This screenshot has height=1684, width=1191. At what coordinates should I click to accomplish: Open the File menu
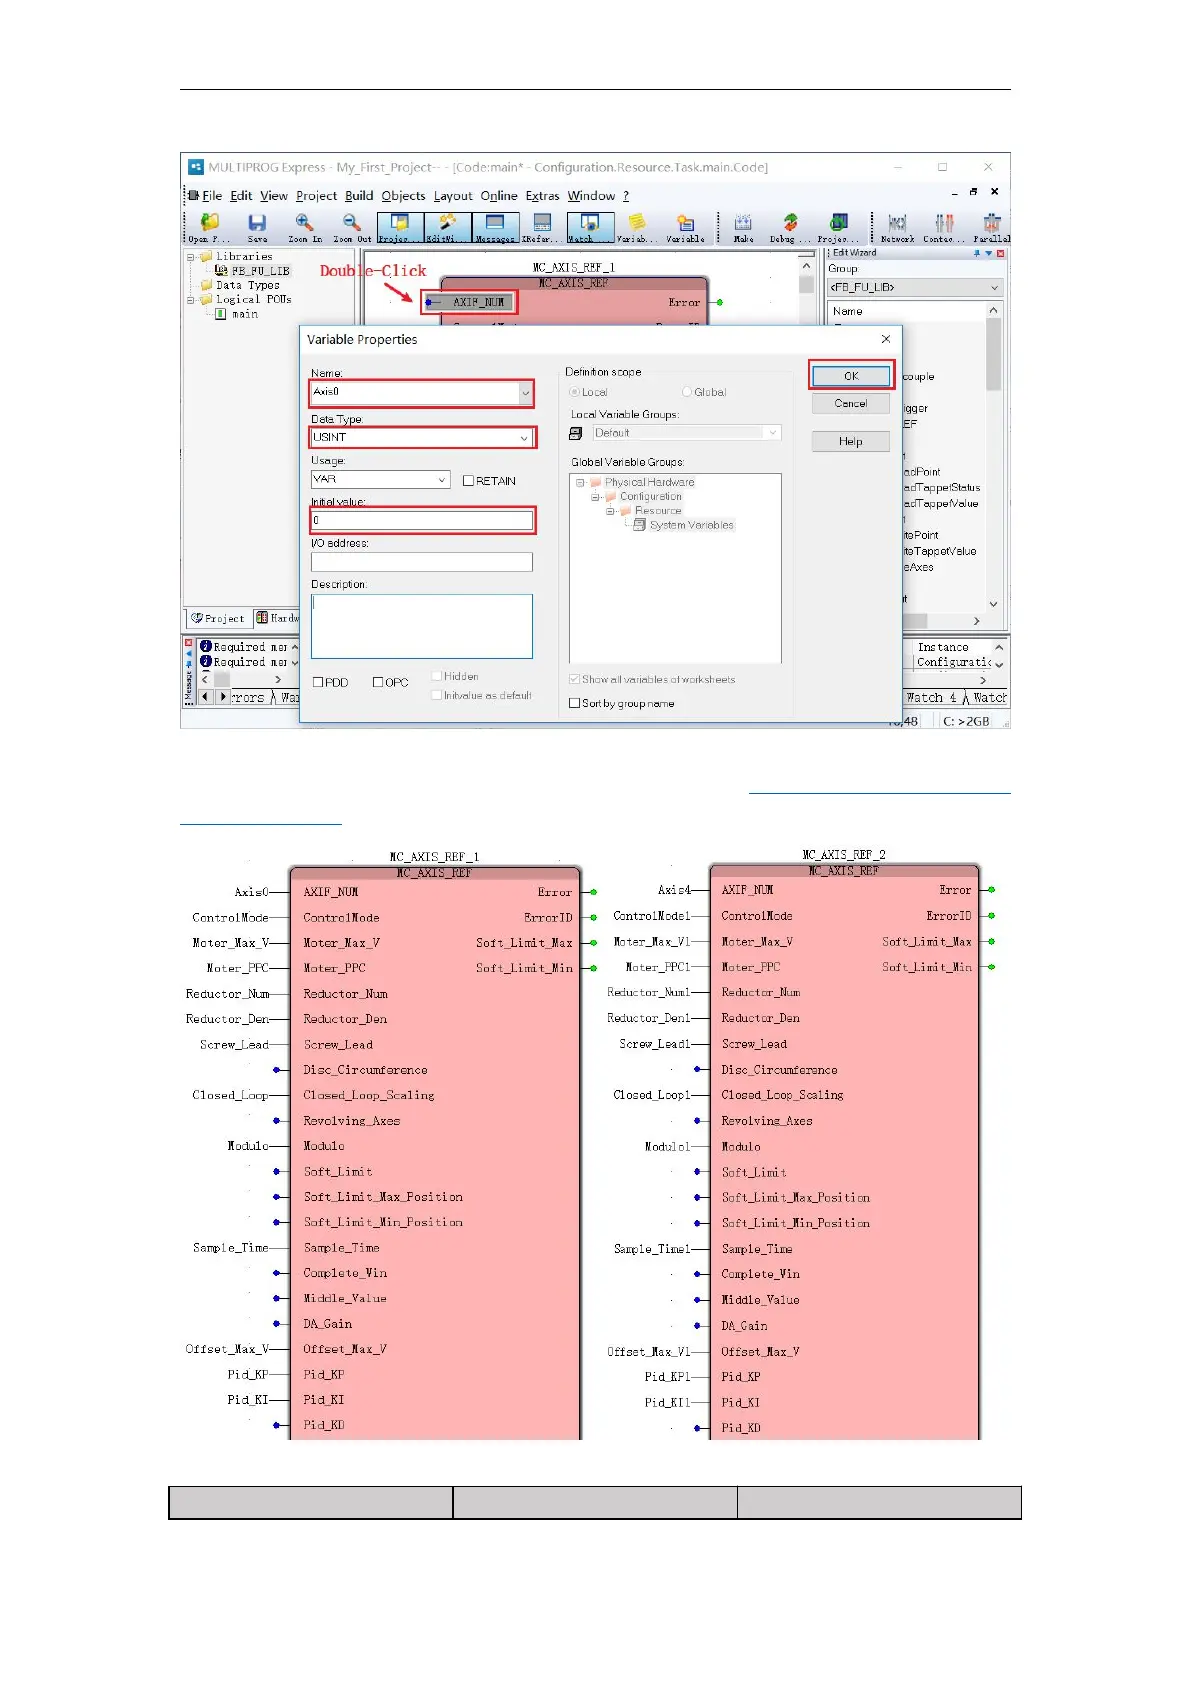212,196
